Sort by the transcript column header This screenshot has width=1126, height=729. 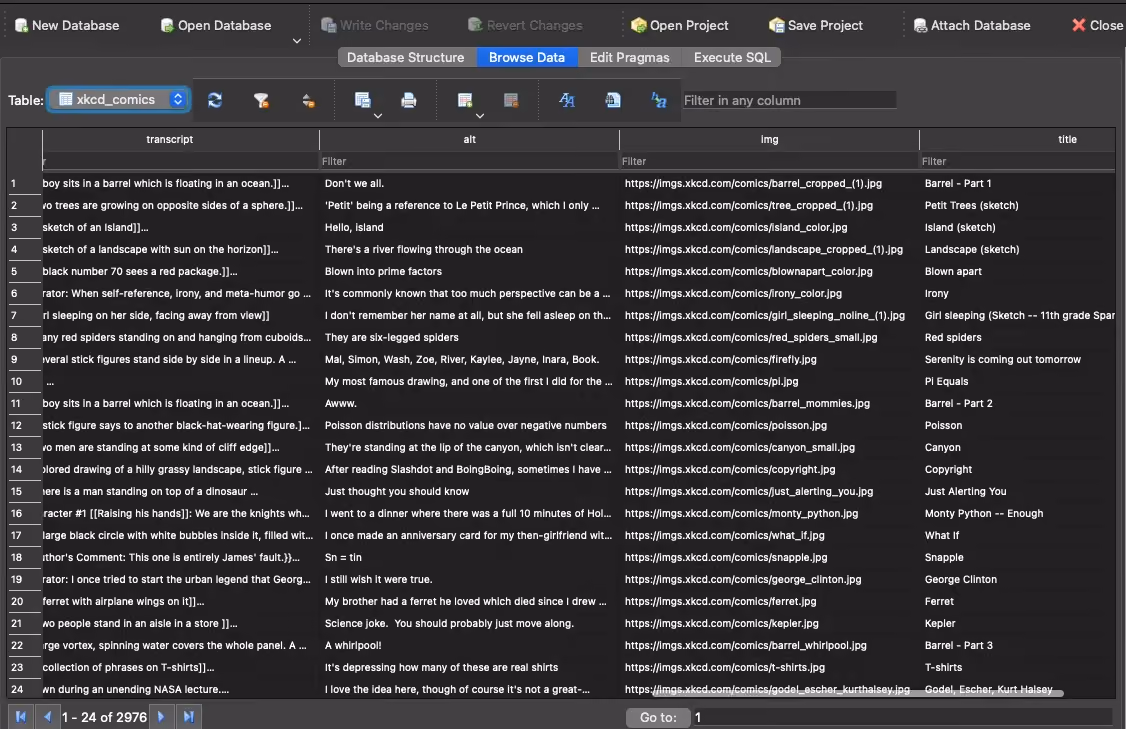pyautogui.click(x=181, y=139)
